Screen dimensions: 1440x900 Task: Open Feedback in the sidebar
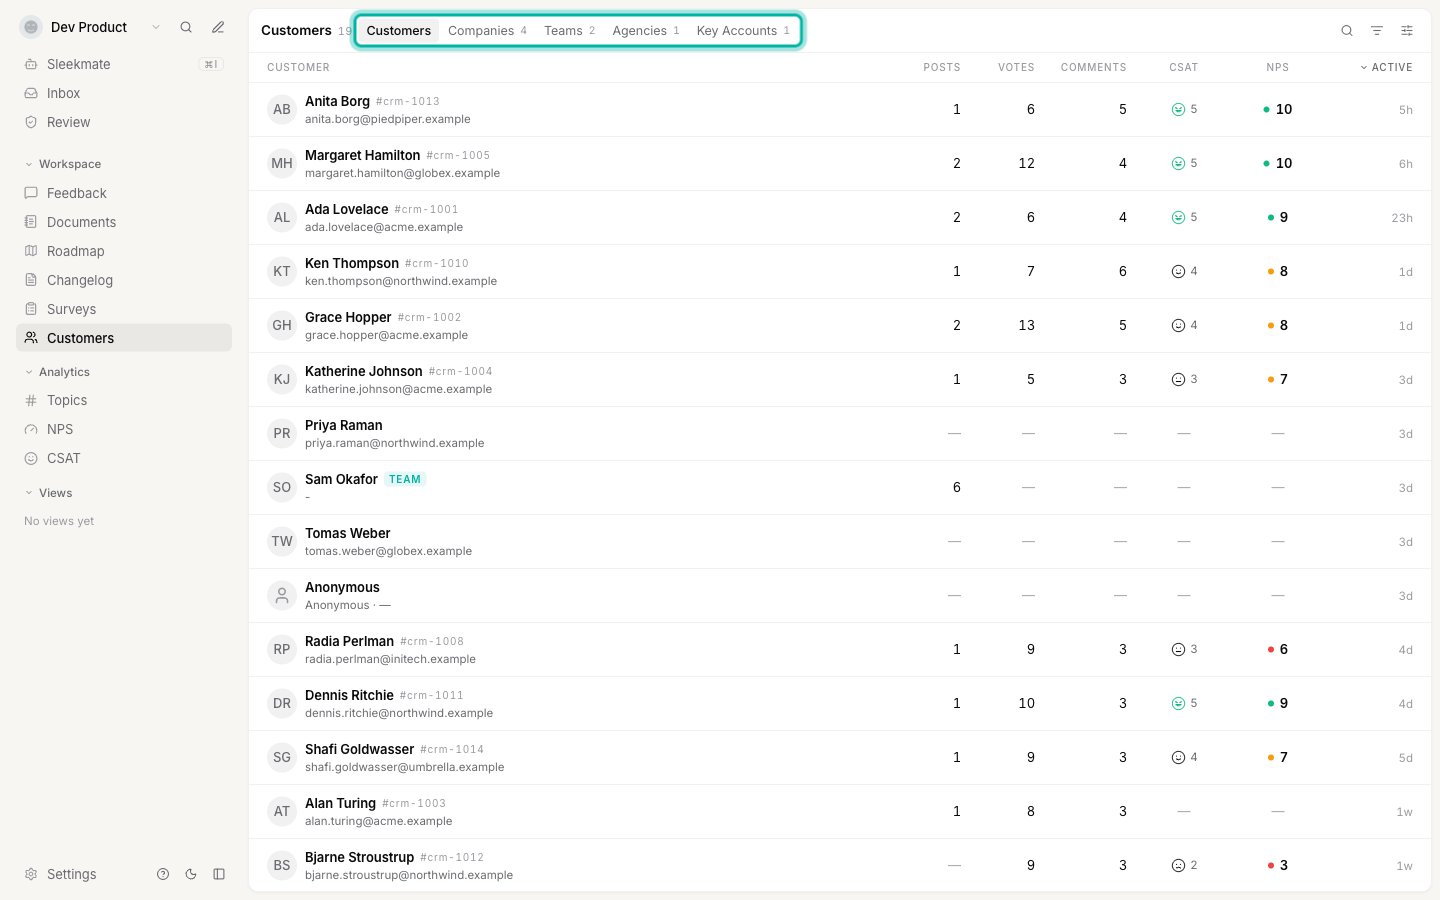pyautogui.click(x=124, y=193)
